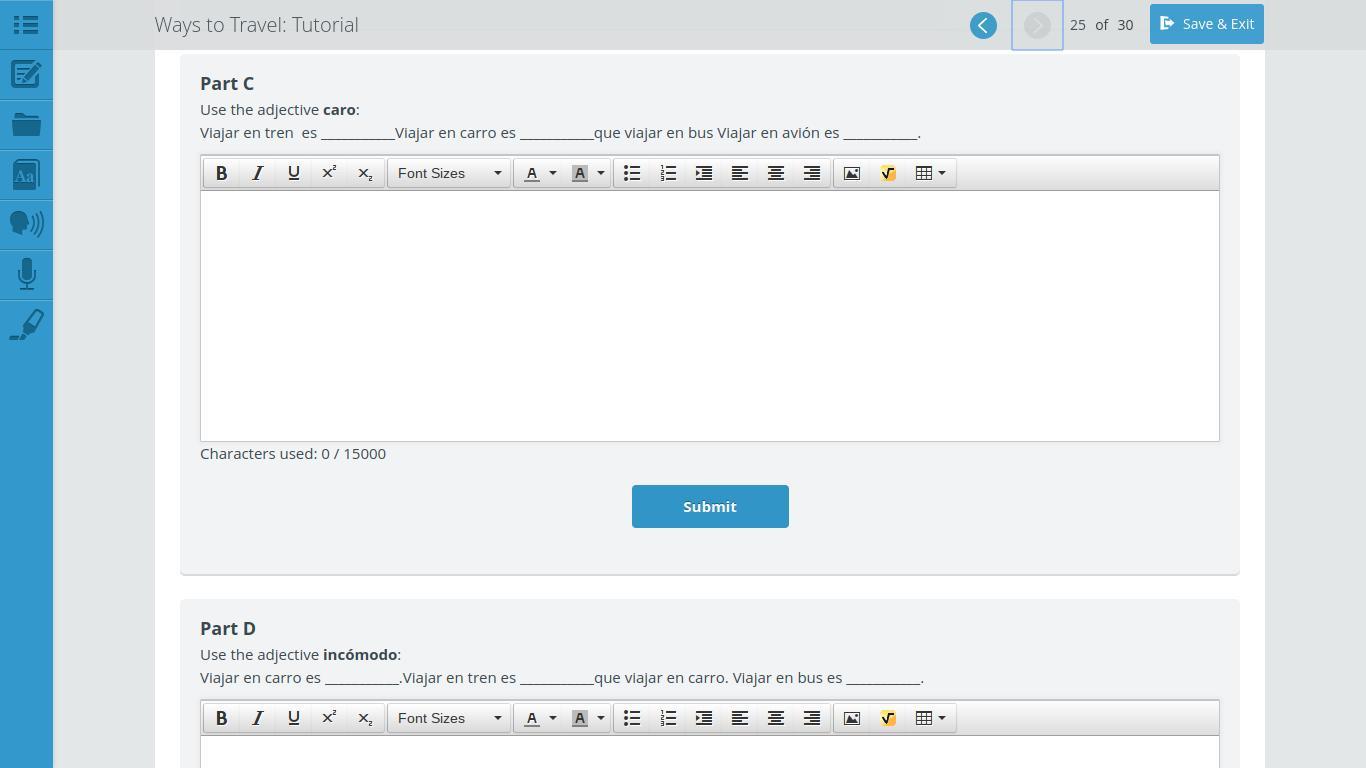
Task: Increase indent in Part D editor
Action: tap(704, 718)
